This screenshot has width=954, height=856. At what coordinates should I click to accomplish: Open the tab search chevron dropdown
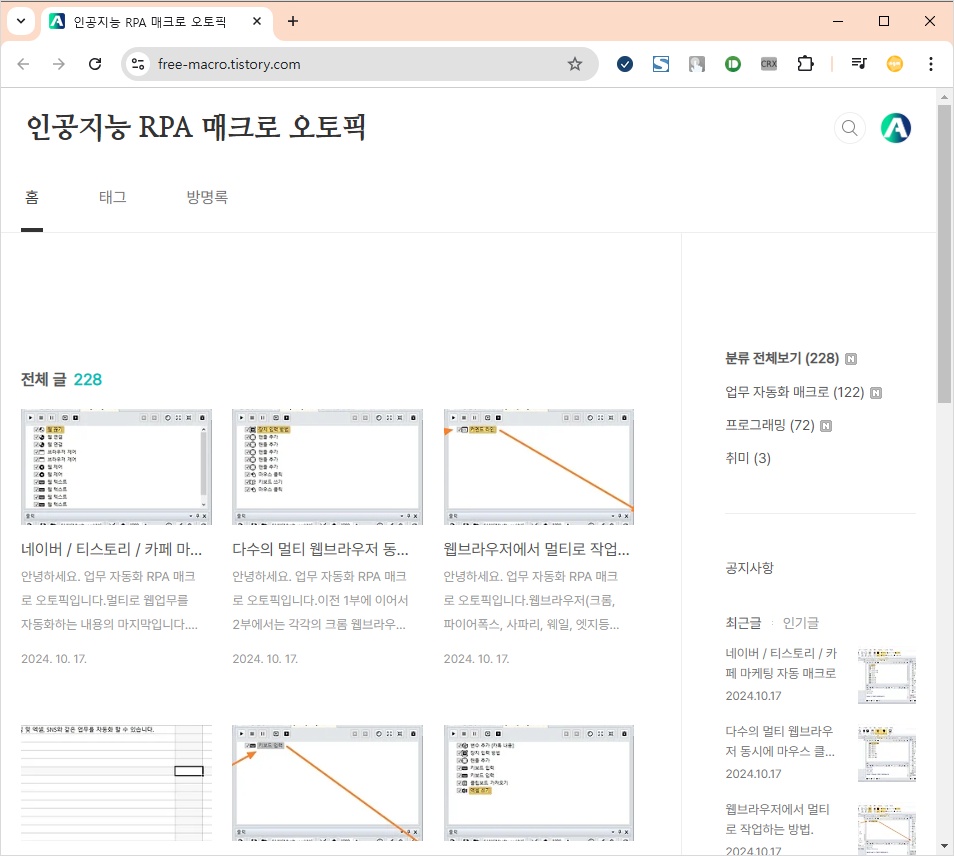click(x=21, y=21)
